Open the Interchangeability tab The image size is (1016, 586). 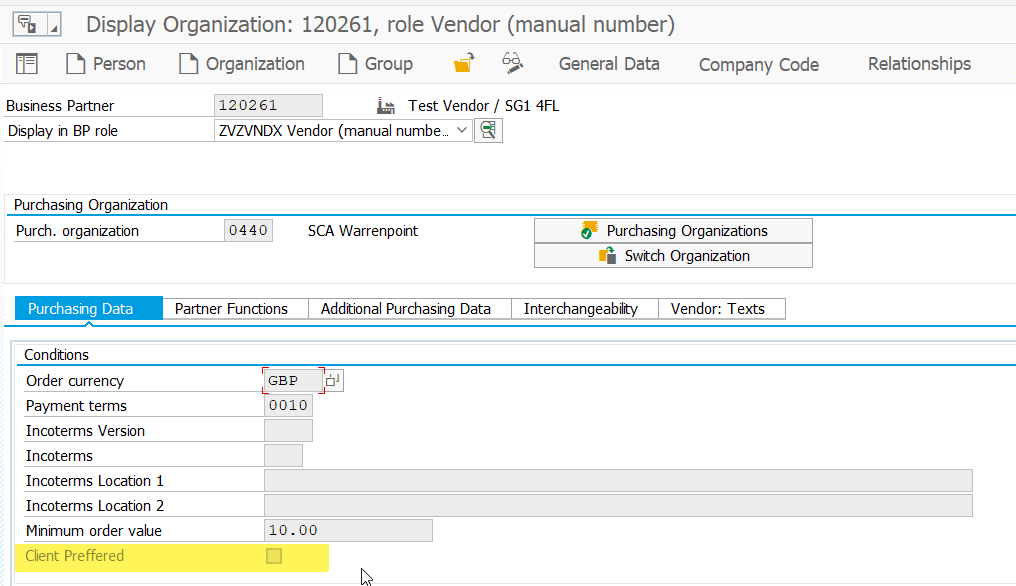pyautogui.click(x=584, y=308)
